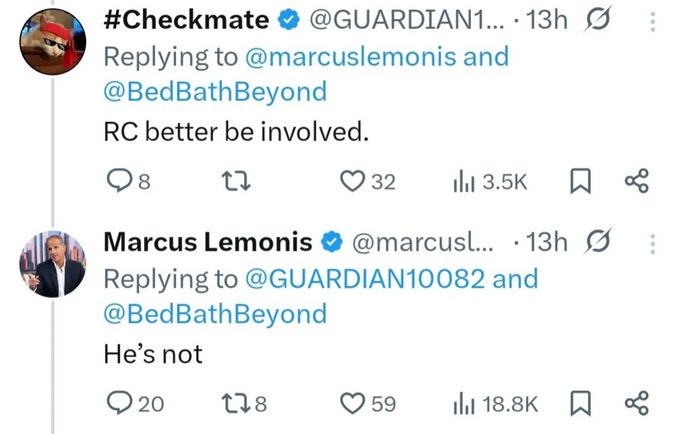Screen dimensions: 681x434
Task: Like the 'RC better be involved' tweet
Action: 367,181
